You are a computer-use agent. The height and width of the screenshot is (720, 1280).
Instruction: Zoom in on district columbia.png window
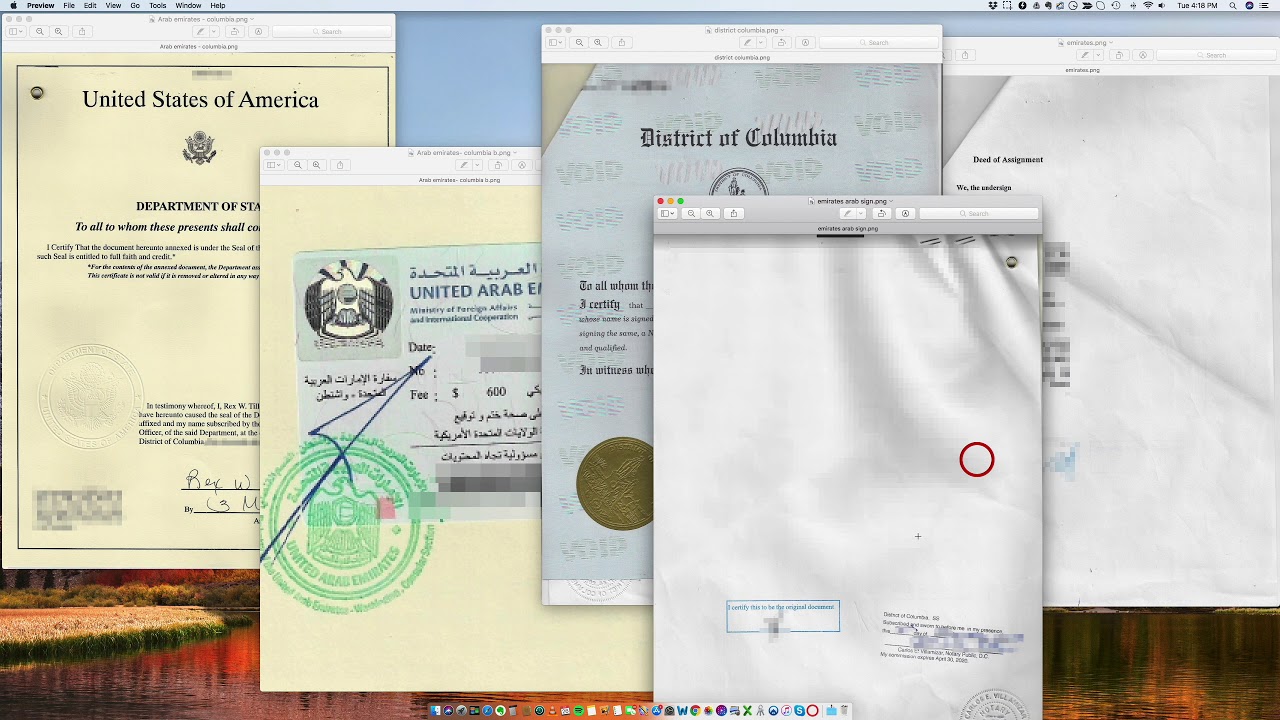tap(598, 42)
